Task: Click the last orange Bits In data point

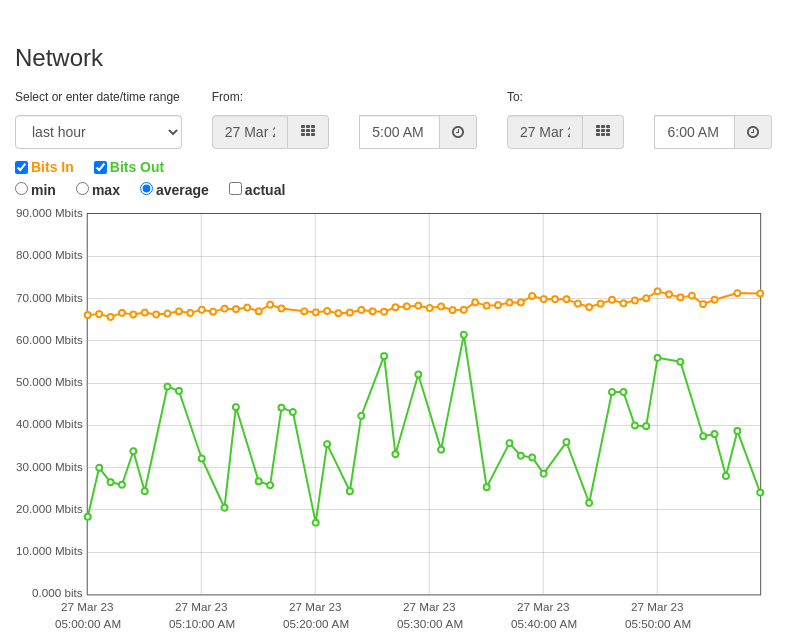Action: point(760,294)
